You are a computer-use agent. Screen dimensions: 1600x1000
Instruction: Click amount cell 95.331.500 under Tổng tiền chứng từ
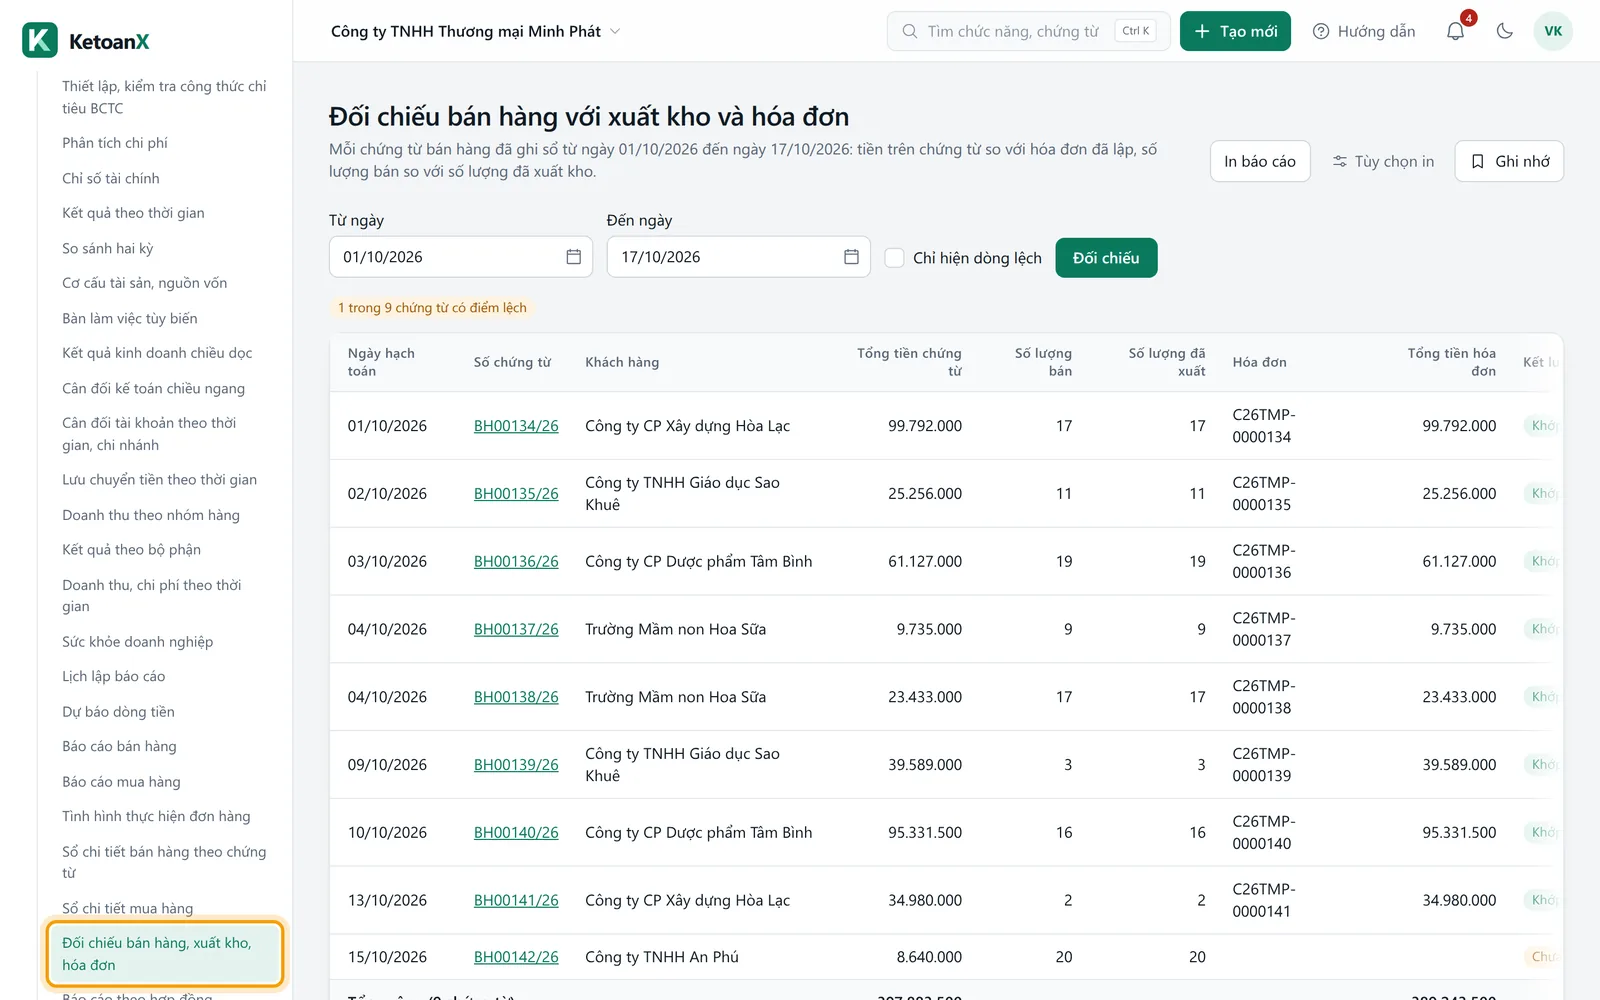[925, 832]
